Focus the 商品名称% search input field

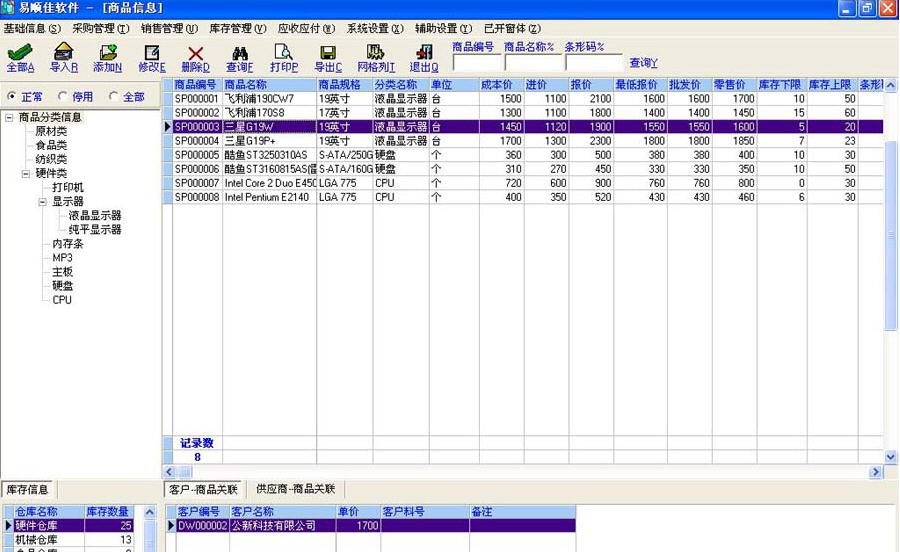click(533, 62)
